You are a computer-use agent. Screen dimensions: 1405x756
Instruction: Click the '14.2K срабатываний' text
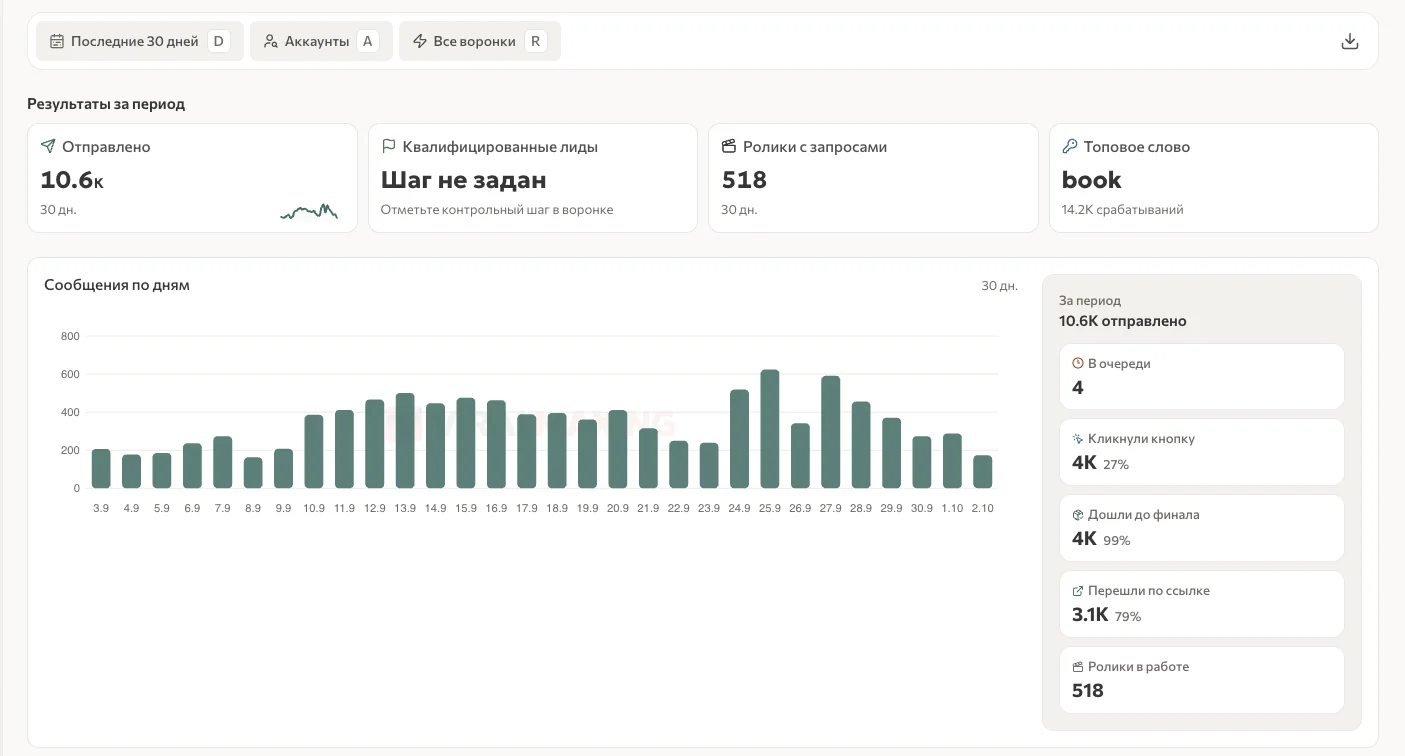click(x=1123, y=210)
